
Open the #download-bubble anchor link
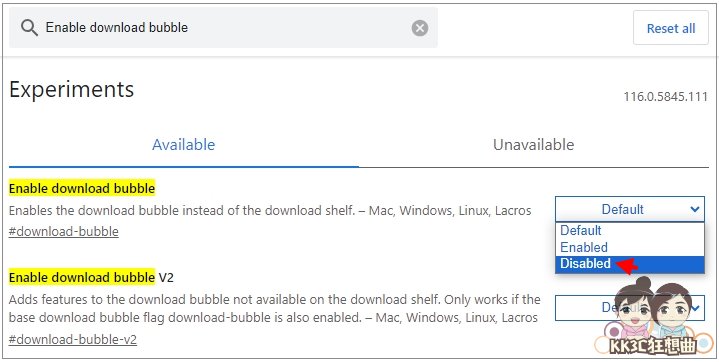click(64, 231)
